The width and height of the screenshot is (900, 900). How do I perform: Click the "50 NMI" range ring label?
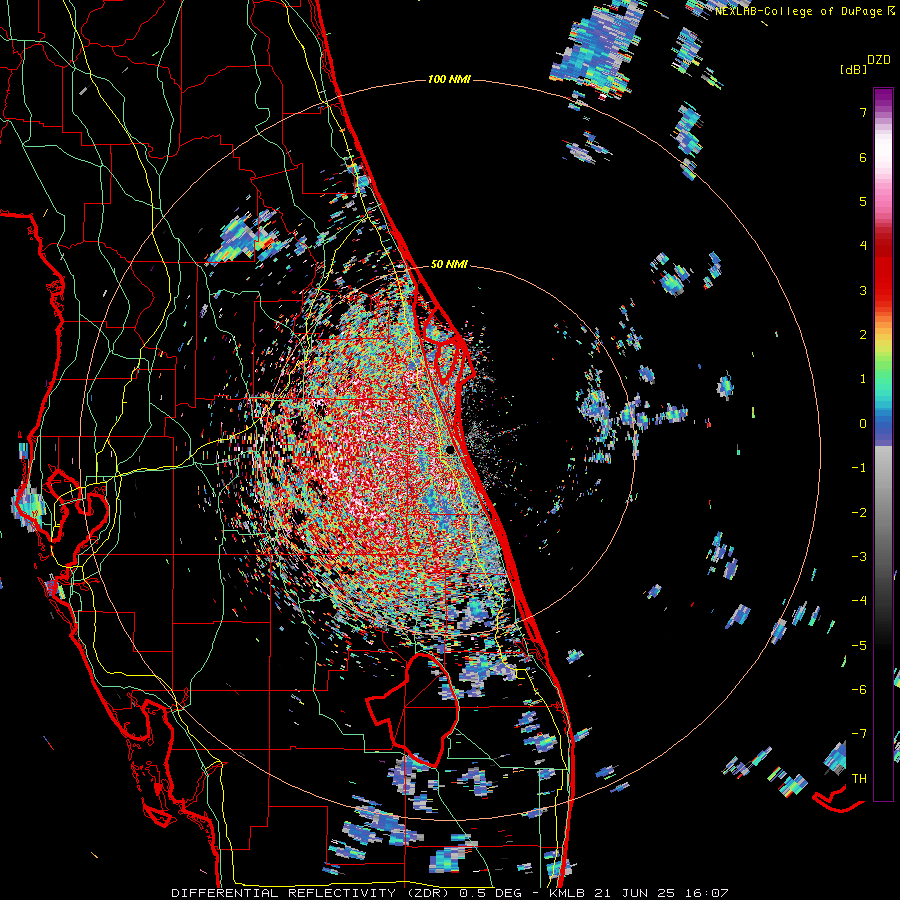point(449,264)
